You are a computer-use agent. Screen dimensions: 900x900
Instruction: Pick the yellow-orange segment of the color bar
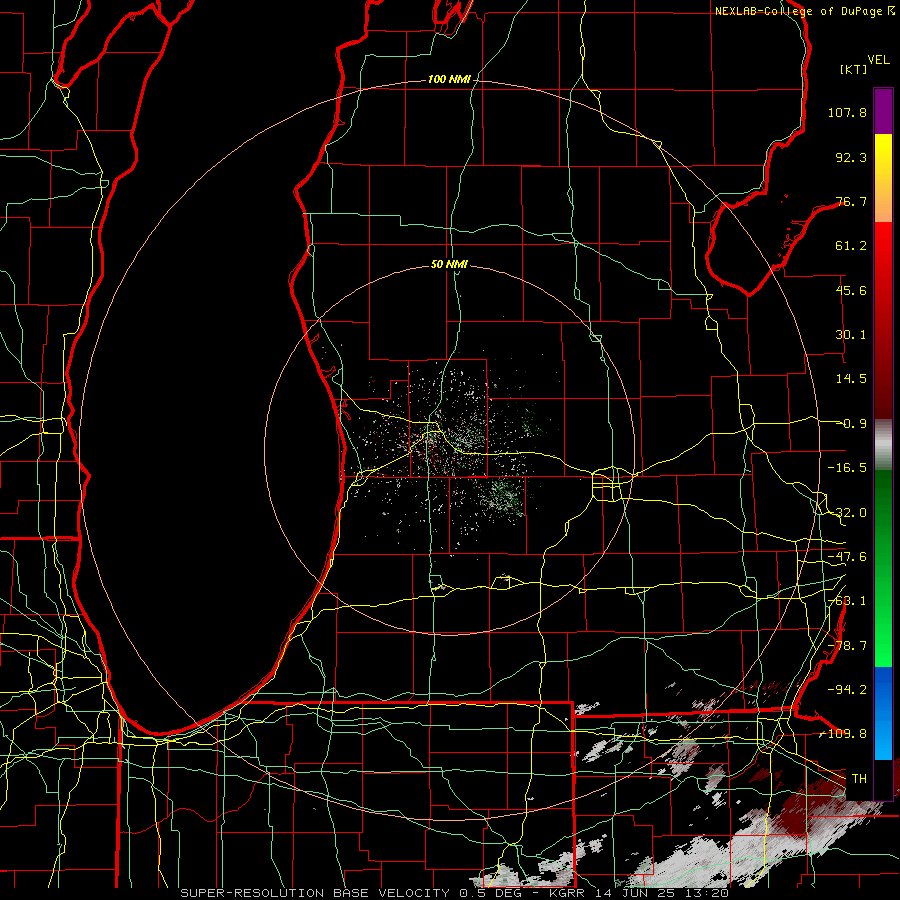(883, 179)
